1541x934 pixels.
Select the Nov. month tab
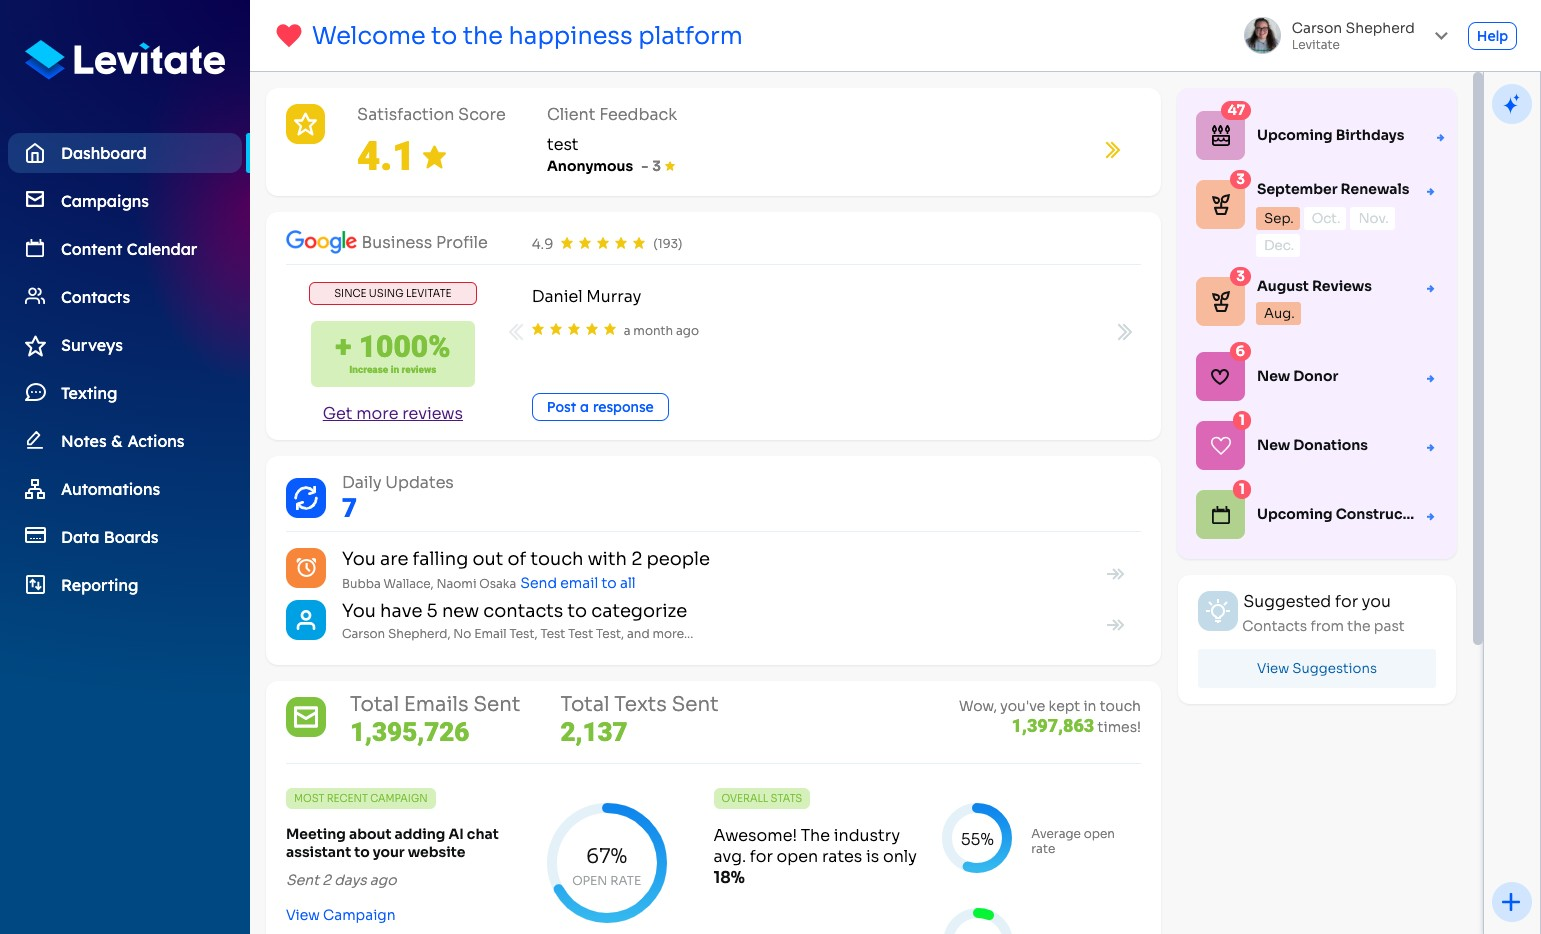point(1373,218)
